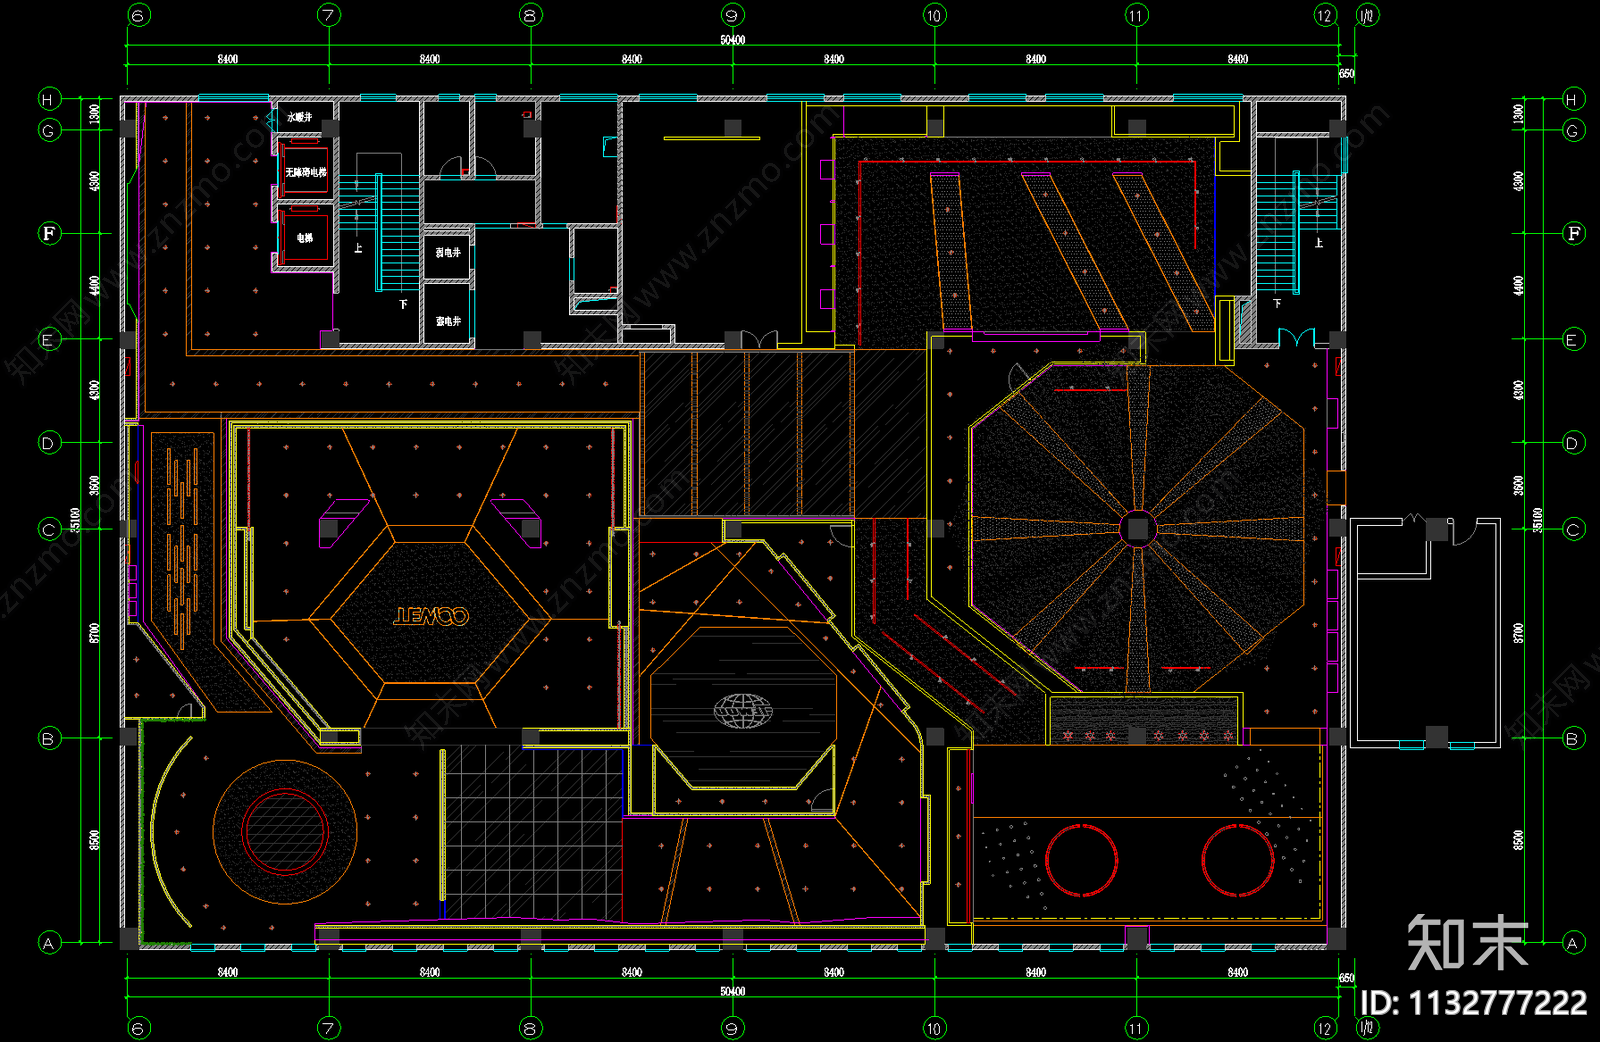The width and height of the screenshot is (1600, 1042).
Task: Select the 1300 dimension between left axes H and G
Action: pyautogui.click(x=95, y=114)
